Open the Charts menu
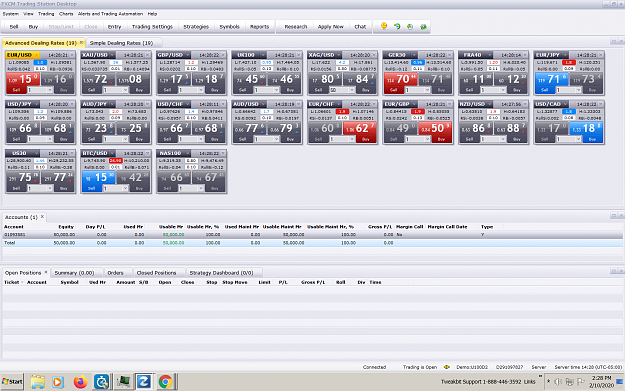The image size is (625, 391). coord(66,14)
